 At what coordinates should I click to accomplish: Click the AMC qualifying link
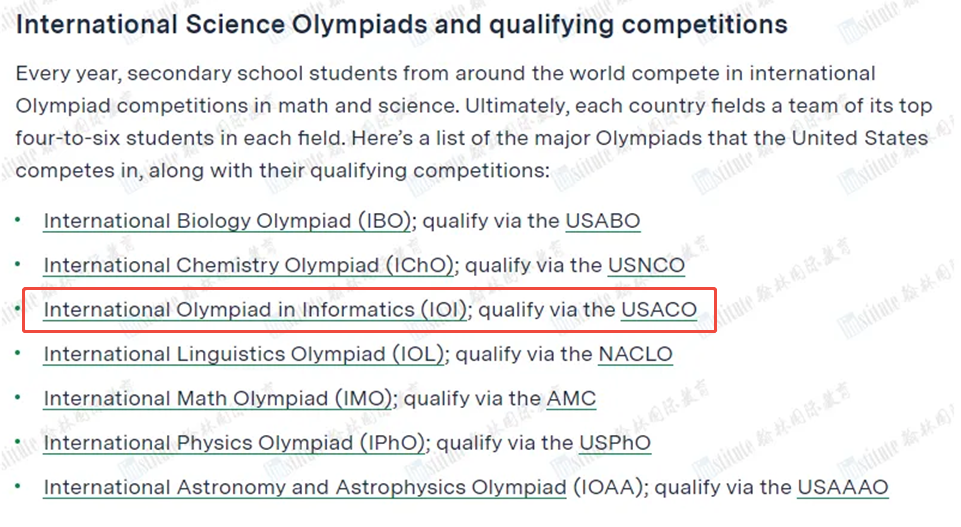pos(571,399)
